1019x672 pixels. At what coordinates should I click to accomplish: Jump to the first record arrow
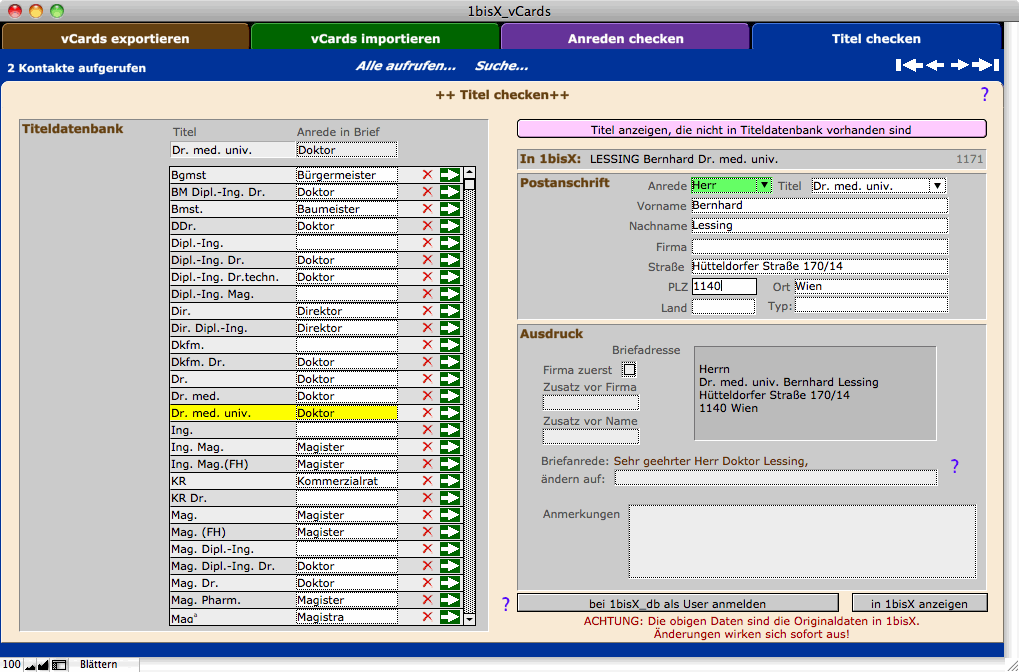pyautogui.click(x=908, y=66)
